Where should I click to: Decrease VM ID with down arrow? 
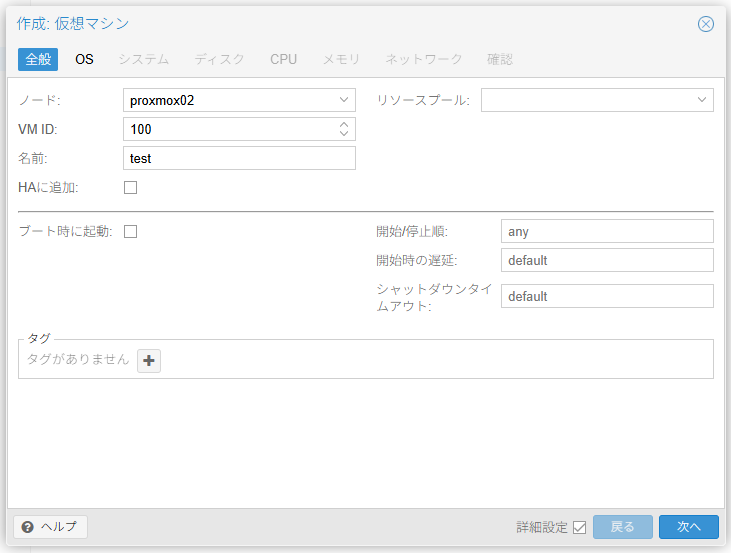tap(344, 134)
